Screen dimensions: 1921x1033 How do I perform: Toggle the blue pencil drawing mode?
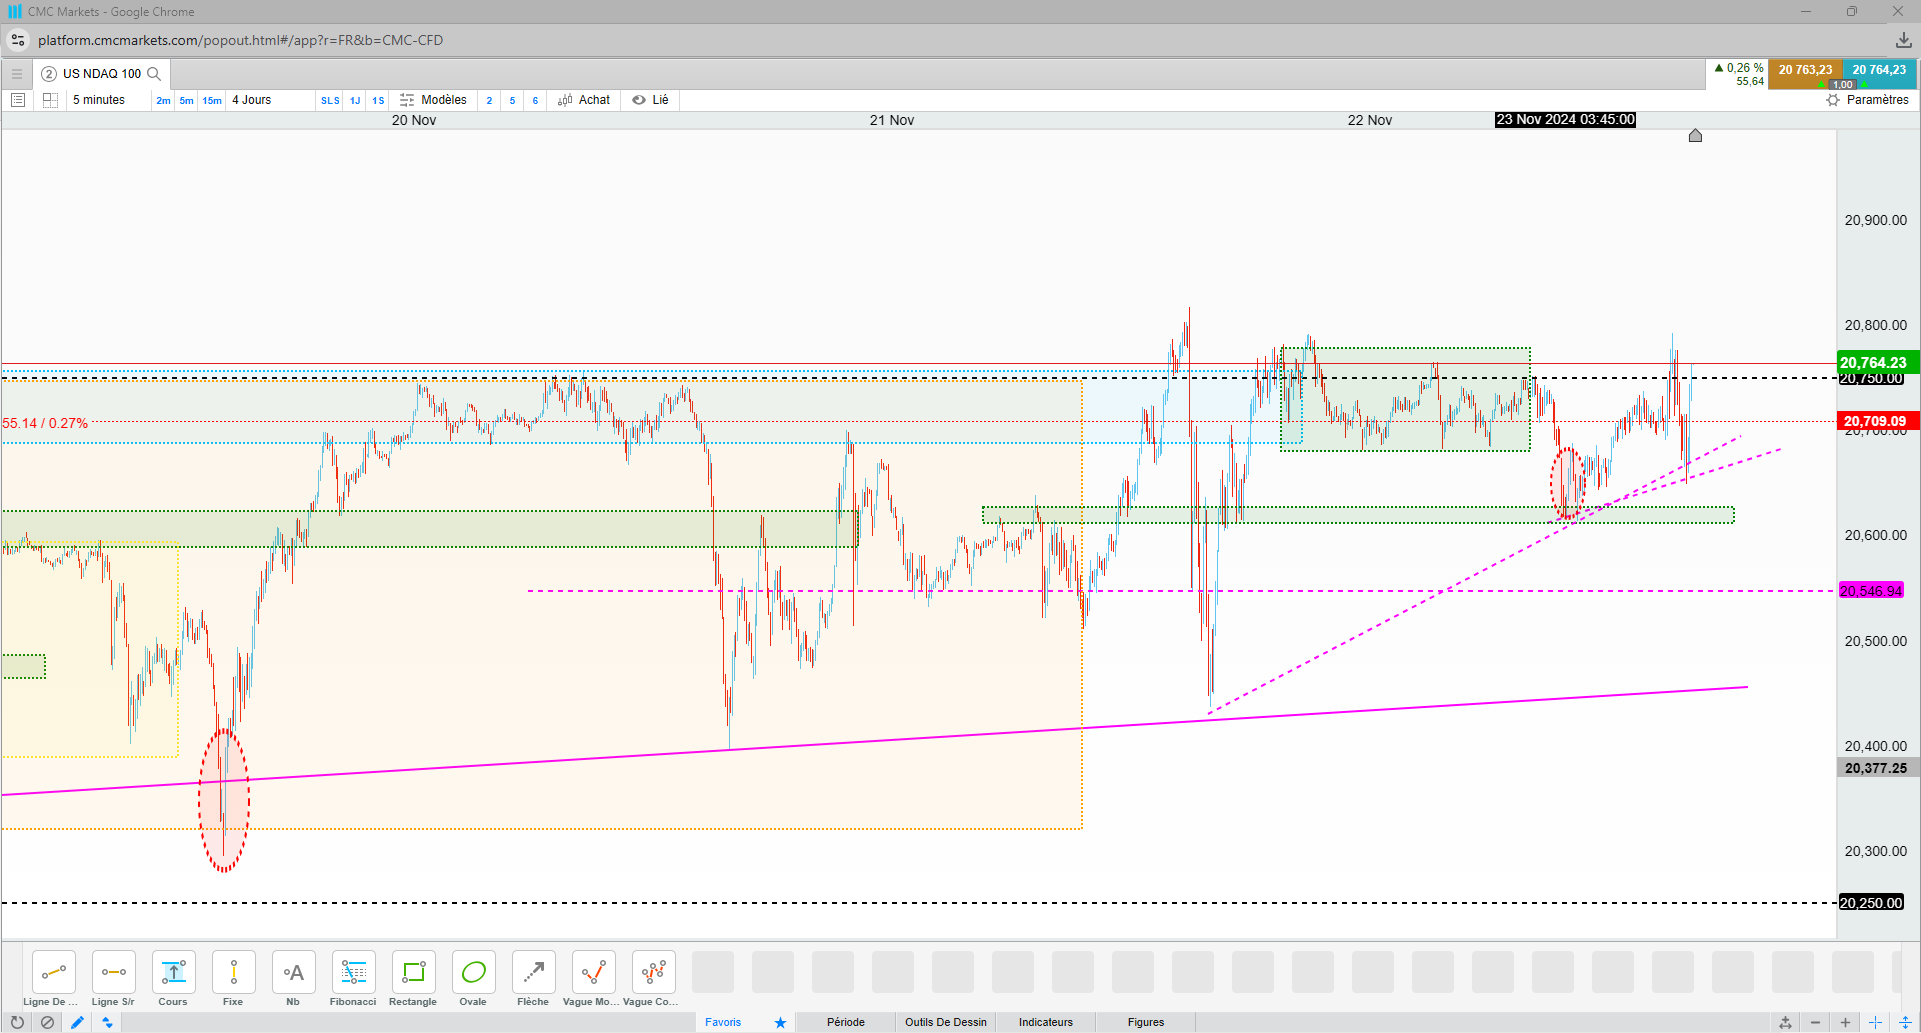(77, 1022)
